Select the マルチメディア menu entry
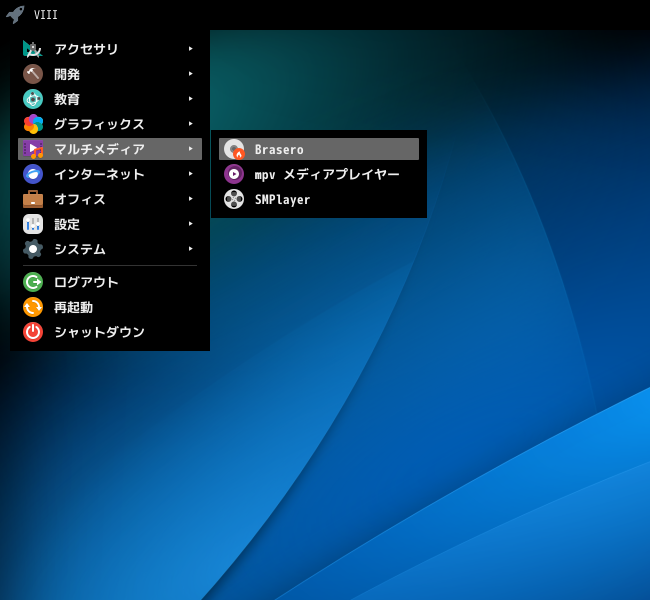 (110, 149)
